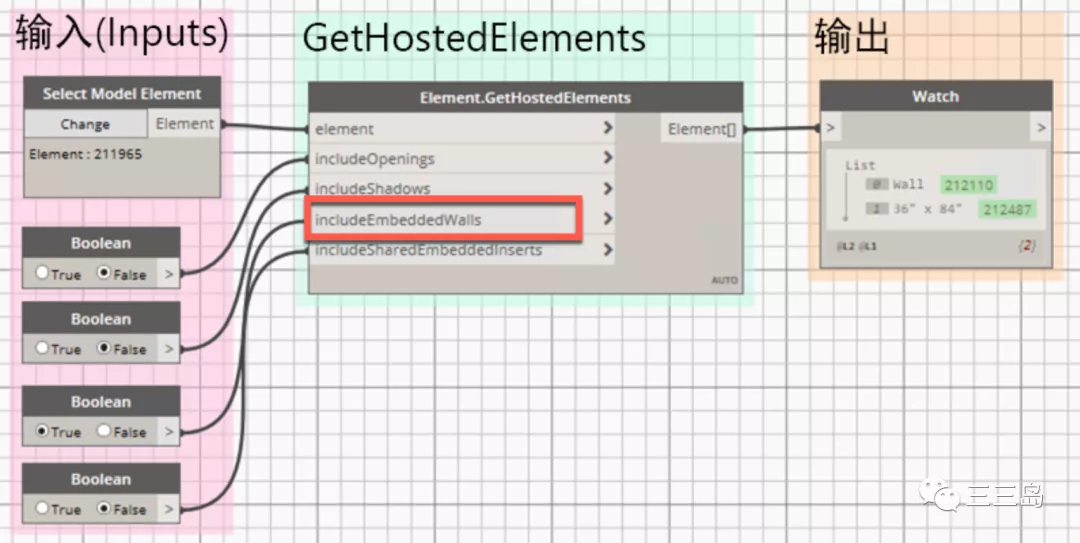The height and width of the screenshot is (543, 1080).
Task: Click the Element output port of Select Model Element
Action: [x=184, y=123]
